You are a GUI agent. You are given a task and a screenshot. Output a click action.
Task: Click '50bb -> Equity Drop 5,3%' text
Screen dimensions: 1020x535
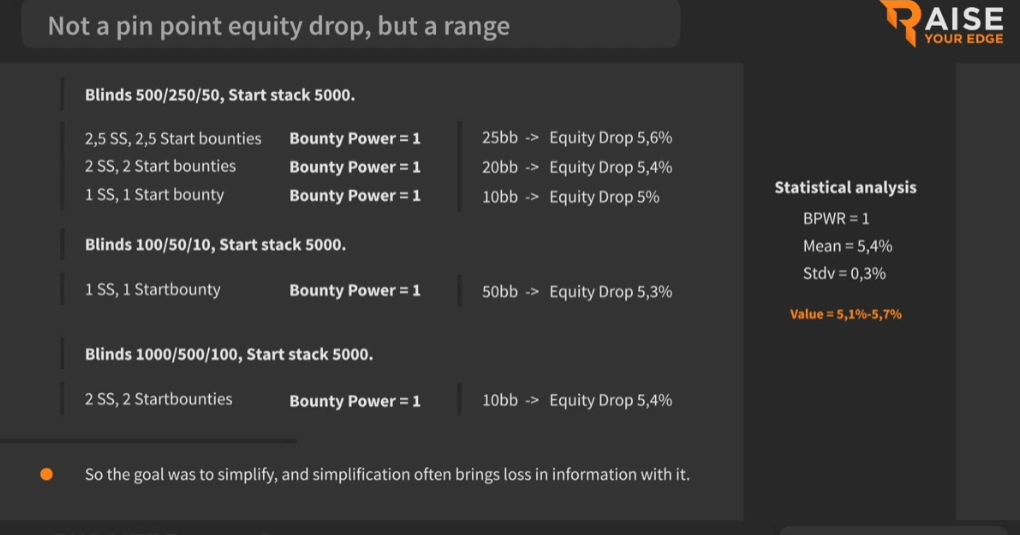click(x=577, y=292)
